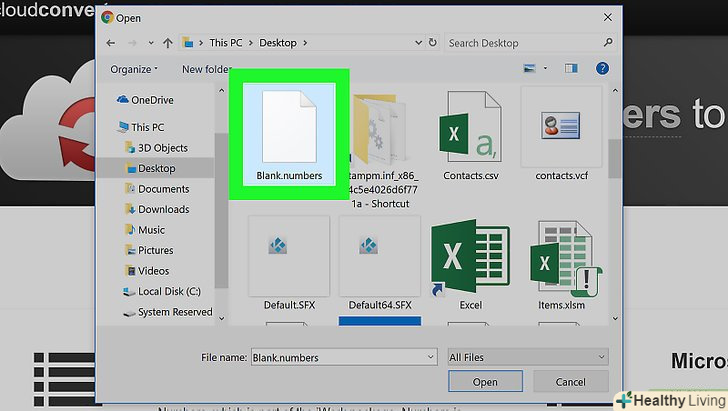The width and height of the screenshot is (728, 411).
Task: Open the Organize menu
Action: tap(134, 69)
